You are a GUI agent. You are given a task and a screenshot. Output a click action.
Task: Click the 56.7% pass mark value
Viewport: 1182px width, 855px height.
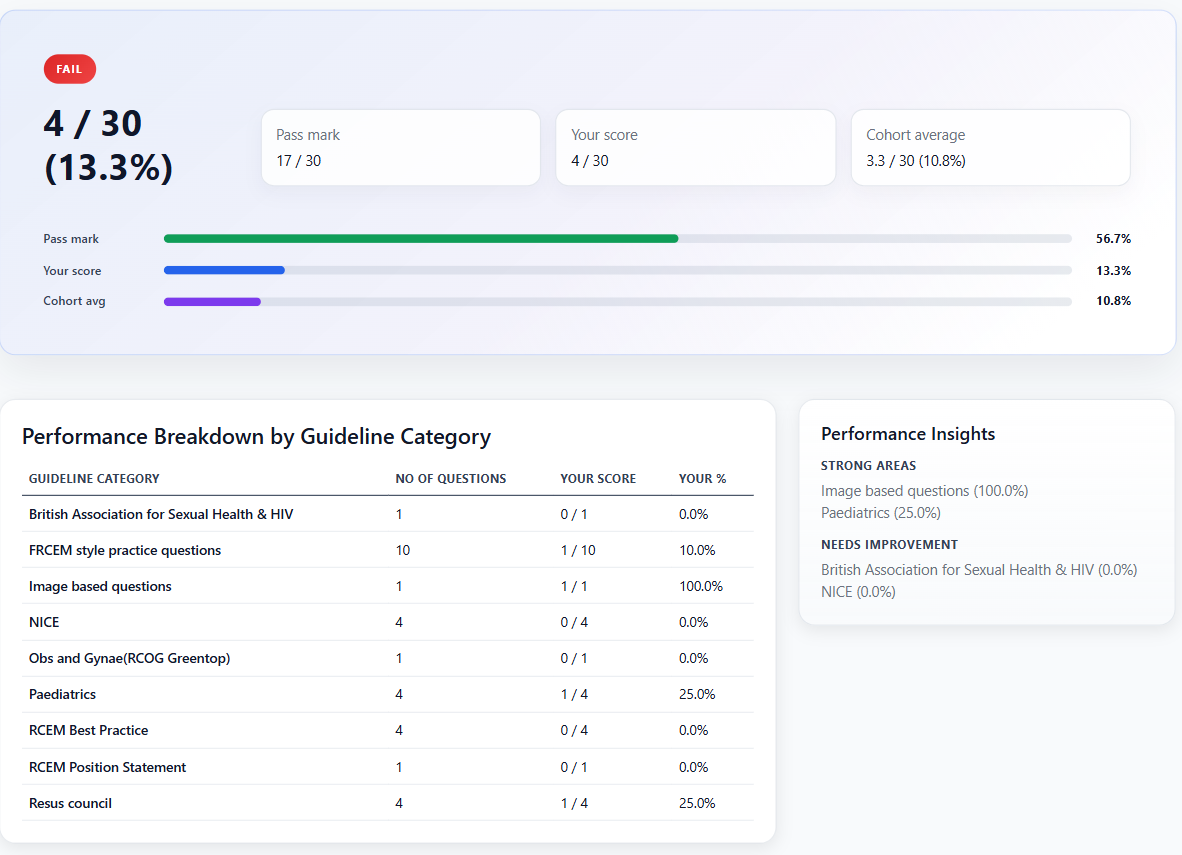[1113, 238]
